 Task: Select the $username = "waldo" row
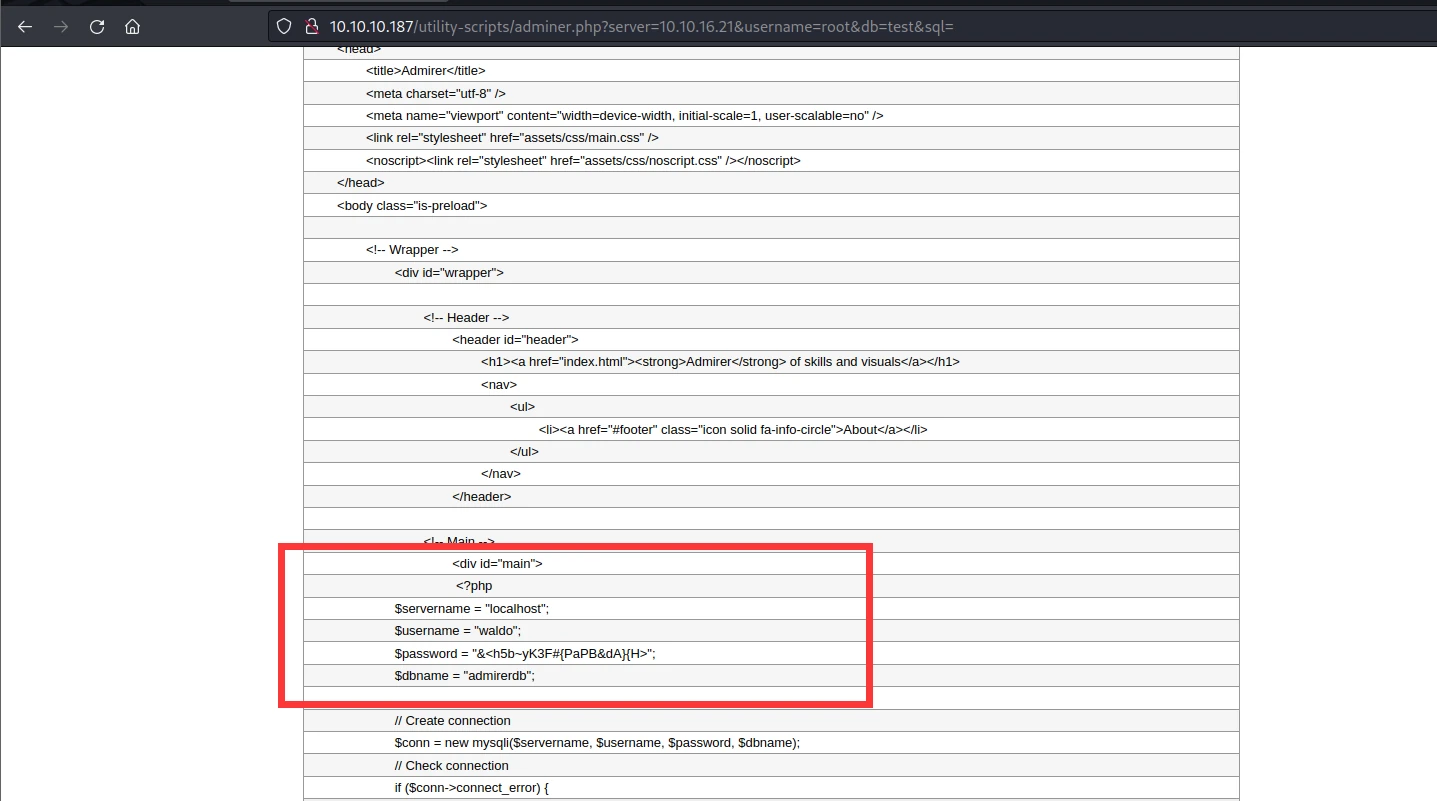(x=771, y=630)
